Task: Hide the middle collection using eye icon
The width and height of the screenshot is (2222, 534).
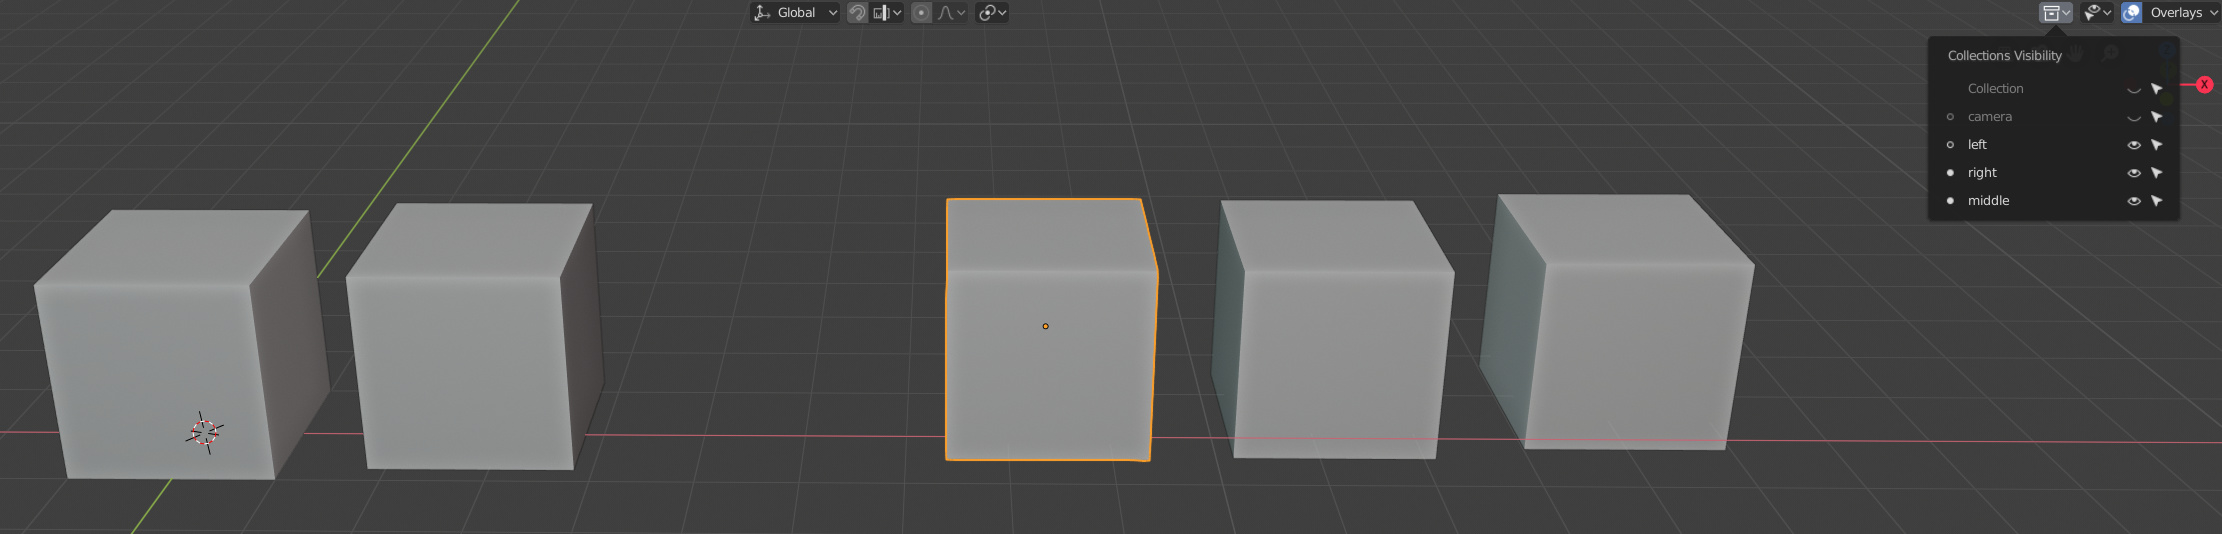Action: [2134, 201]
